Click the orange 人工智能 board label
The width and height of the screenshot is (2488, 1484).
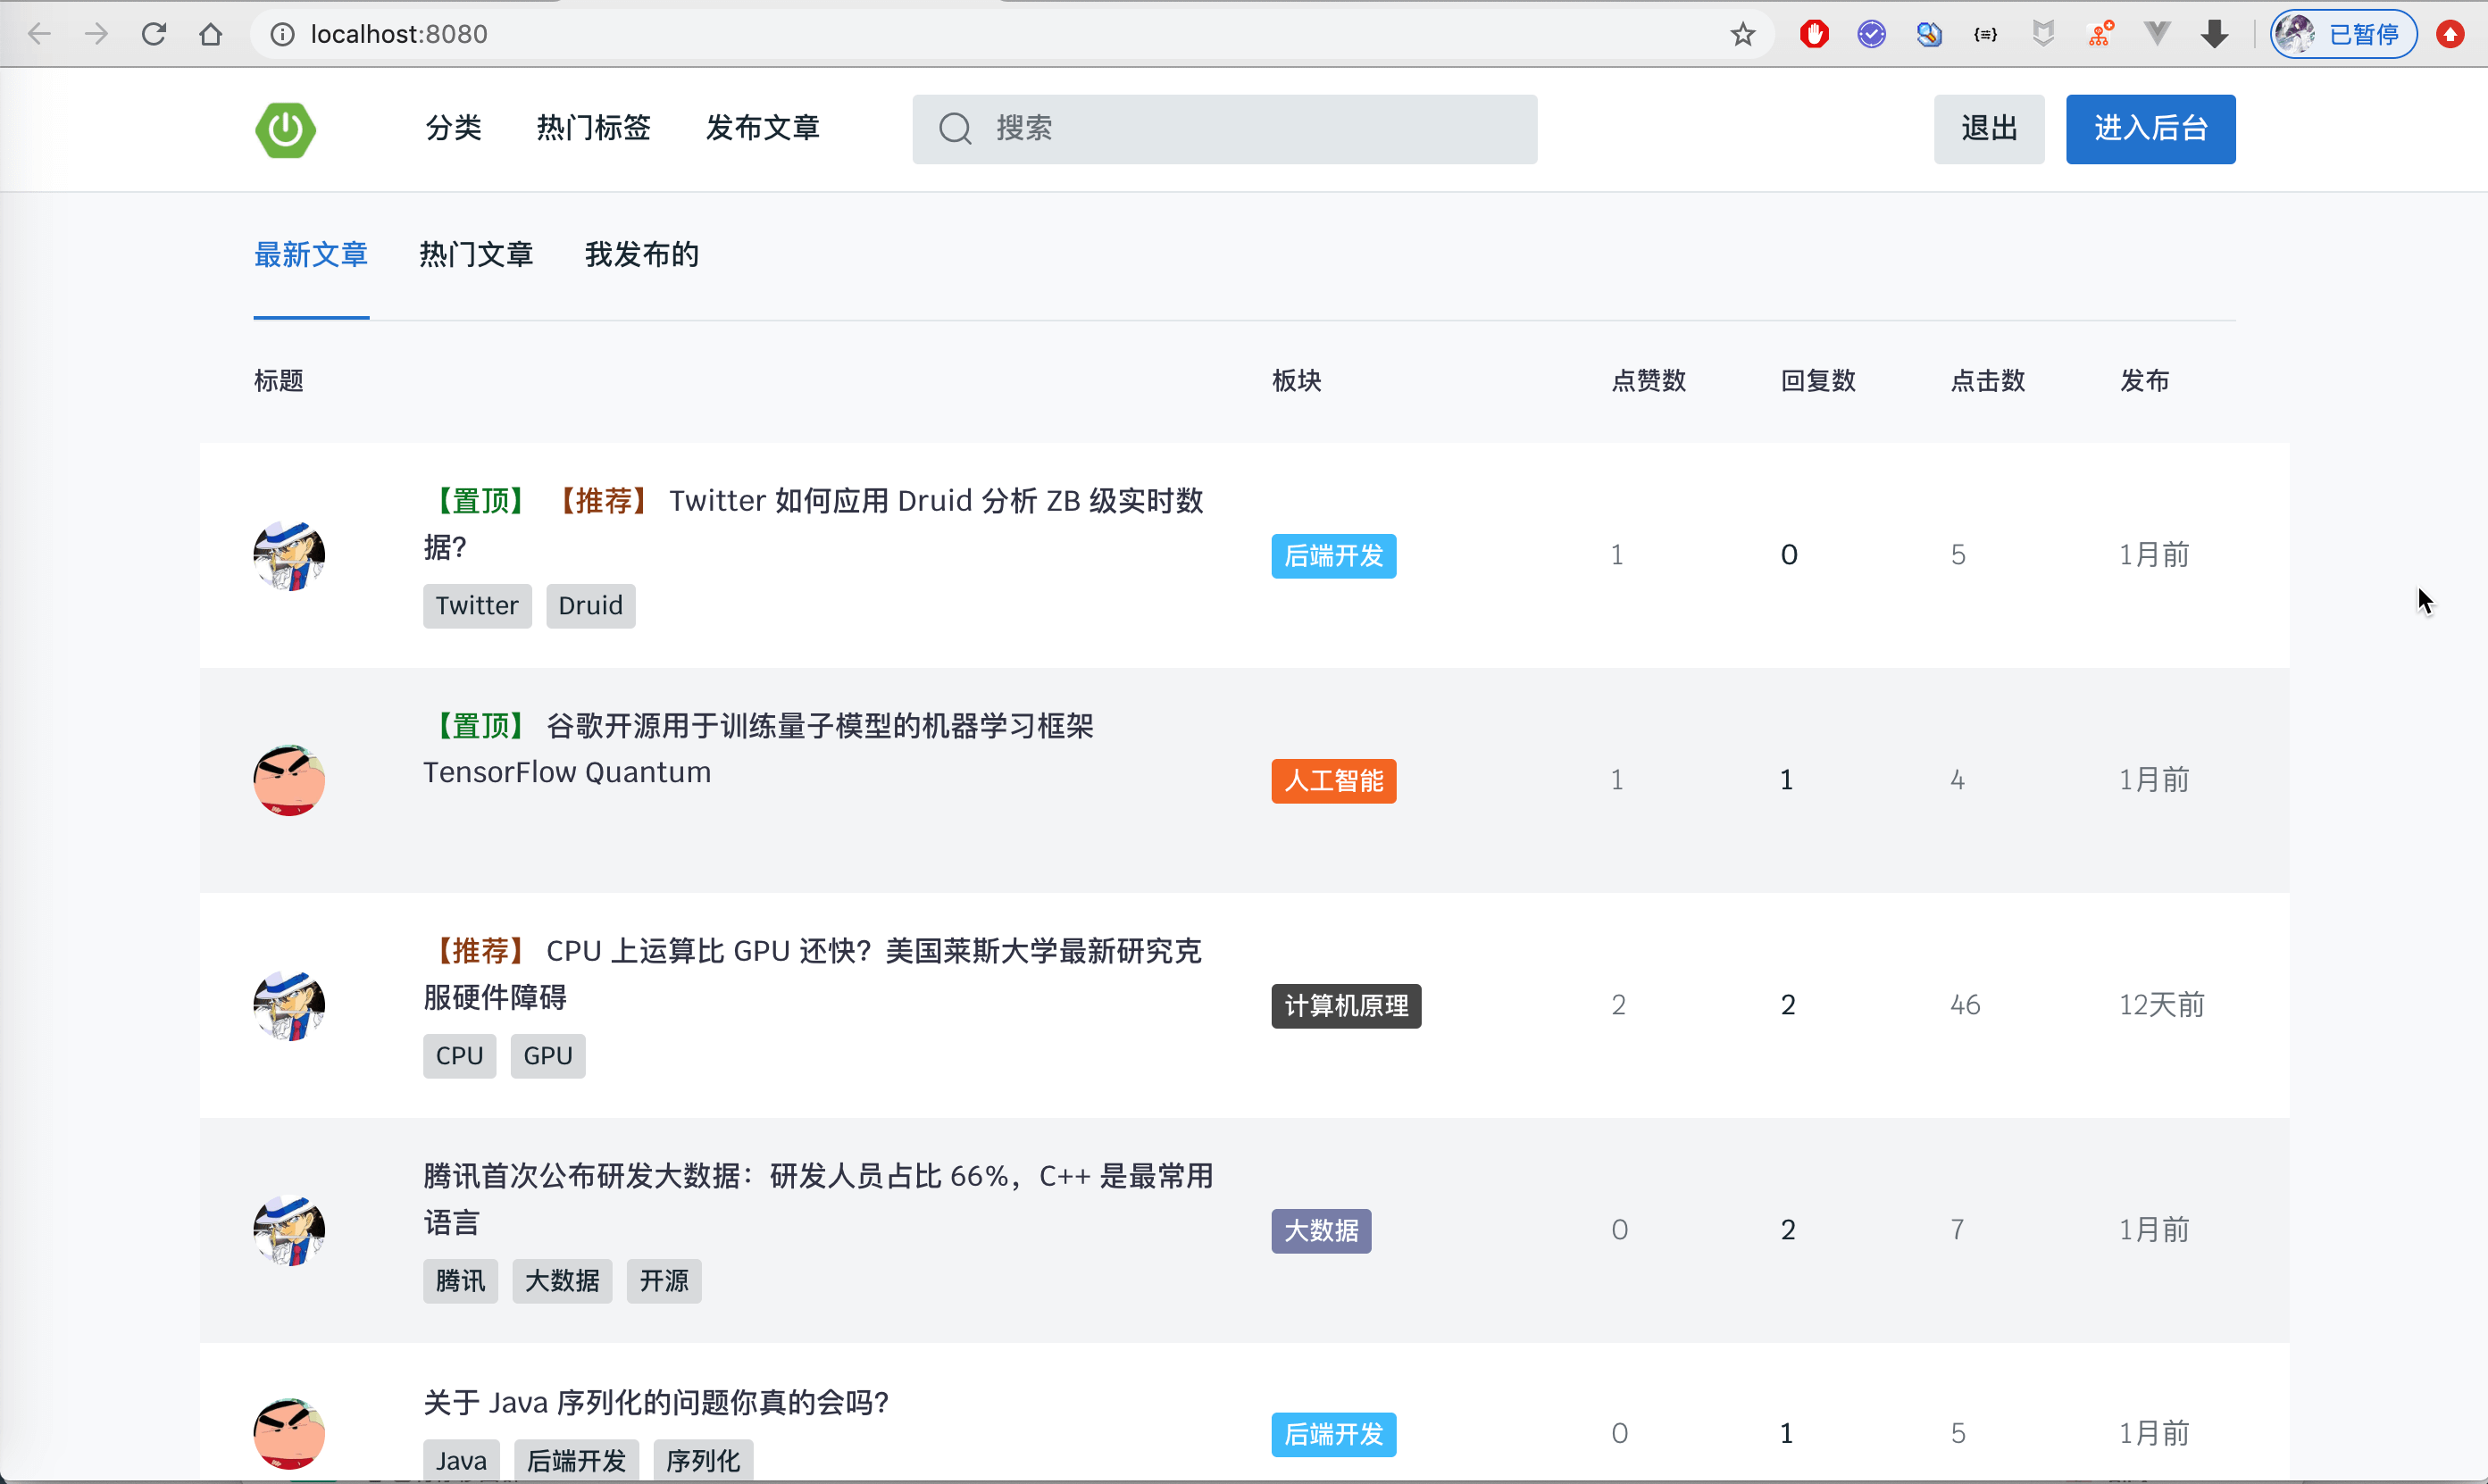tap(1333, 781)
